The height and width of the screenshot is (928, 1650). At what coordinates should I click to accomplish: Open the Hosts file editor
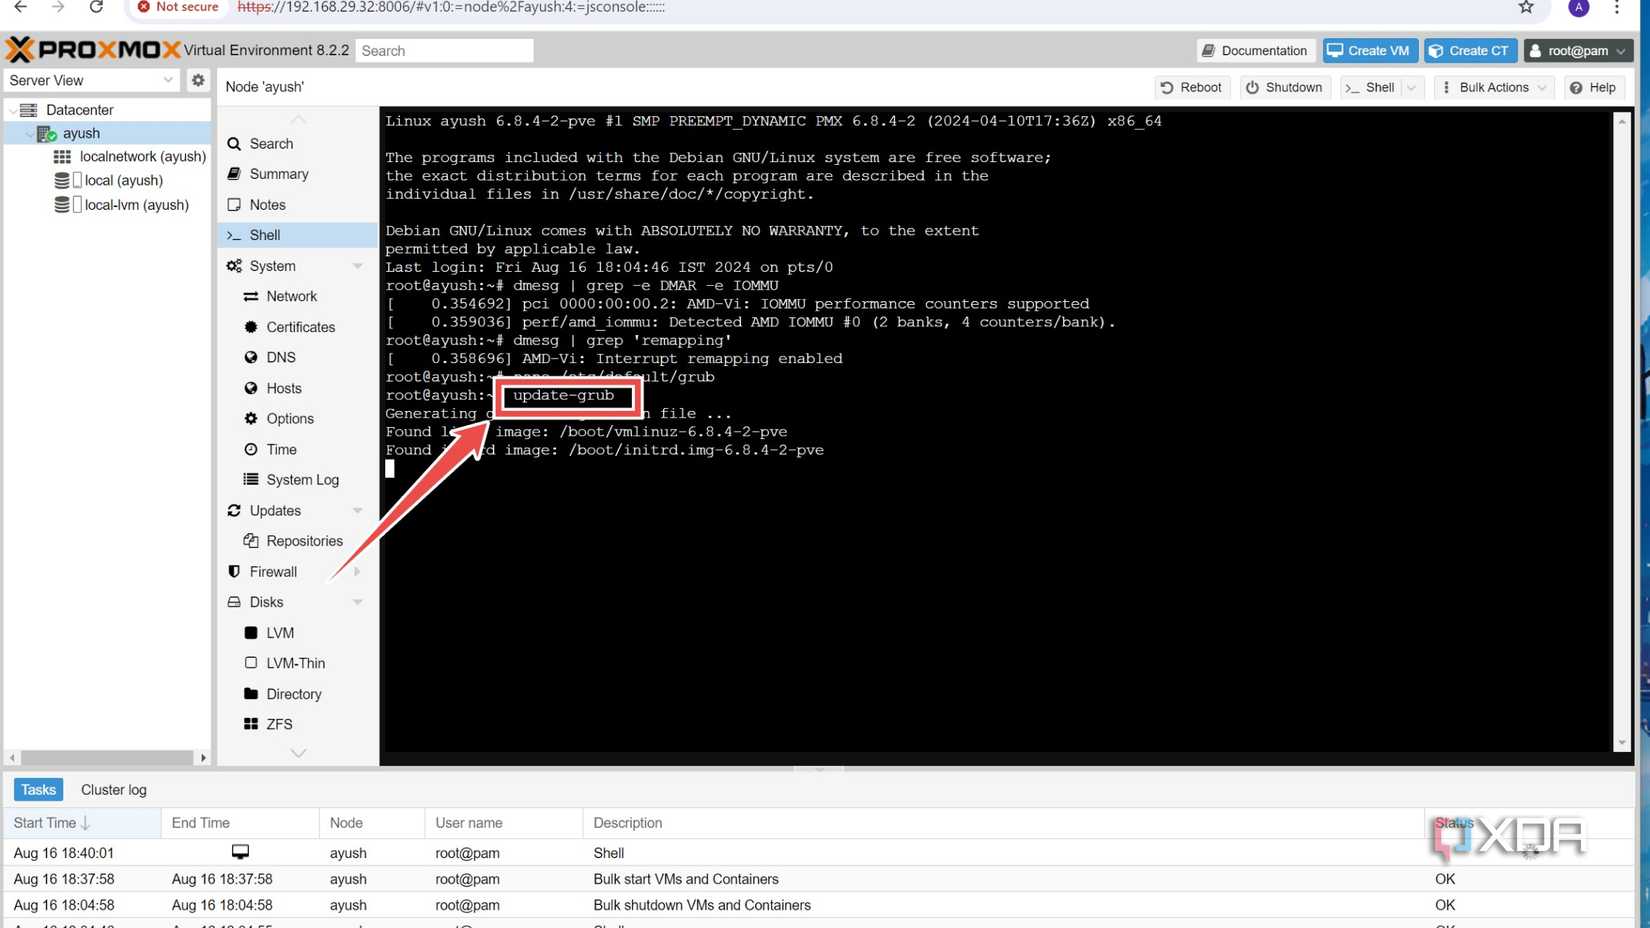point(283,388)
